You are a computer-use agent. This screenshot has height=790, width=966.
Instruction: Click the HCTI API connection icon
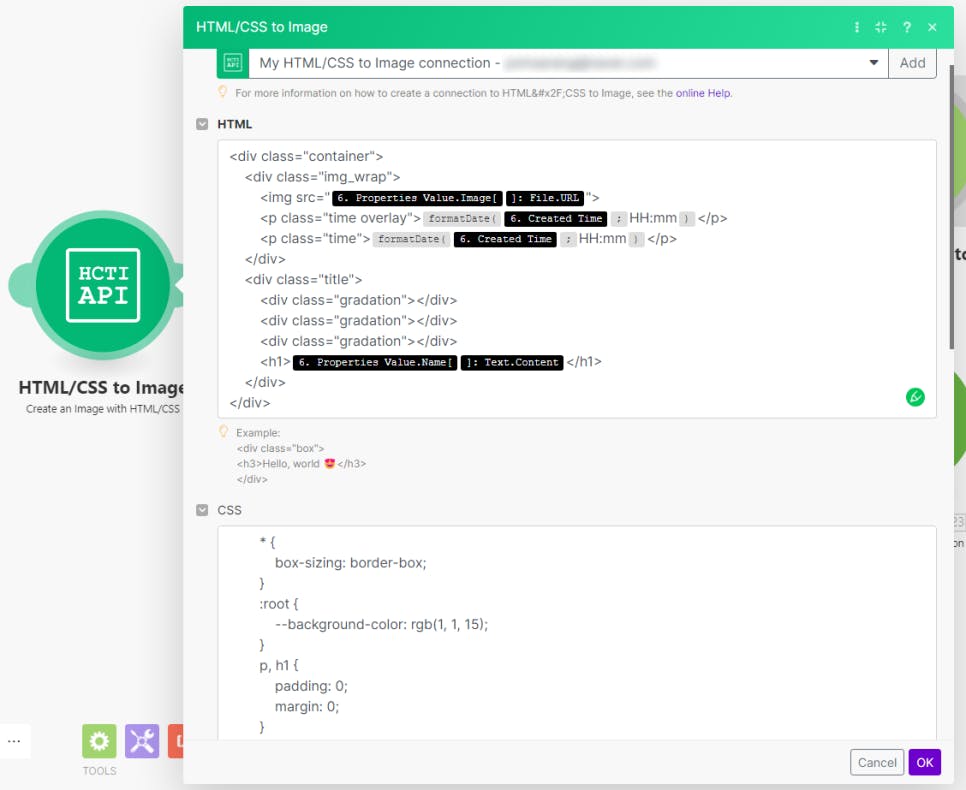pos(233,63)
